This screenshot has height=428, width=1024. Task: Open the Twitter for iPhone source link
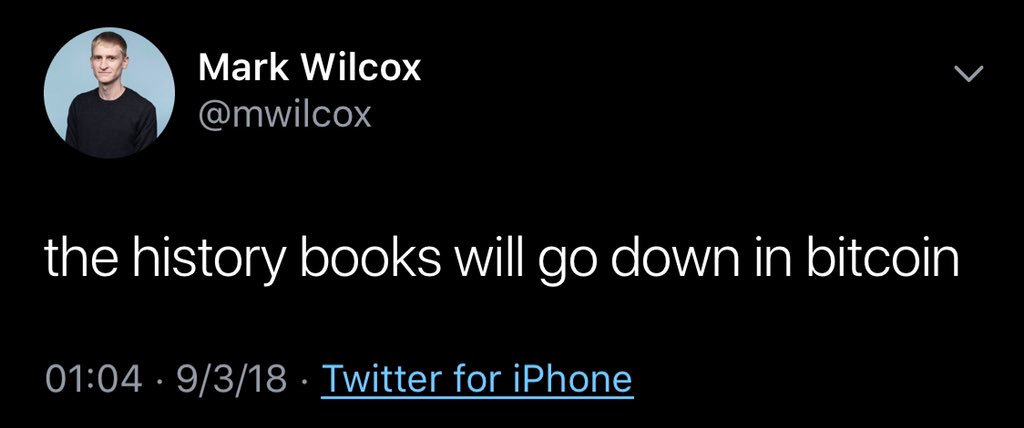[477, 379]
